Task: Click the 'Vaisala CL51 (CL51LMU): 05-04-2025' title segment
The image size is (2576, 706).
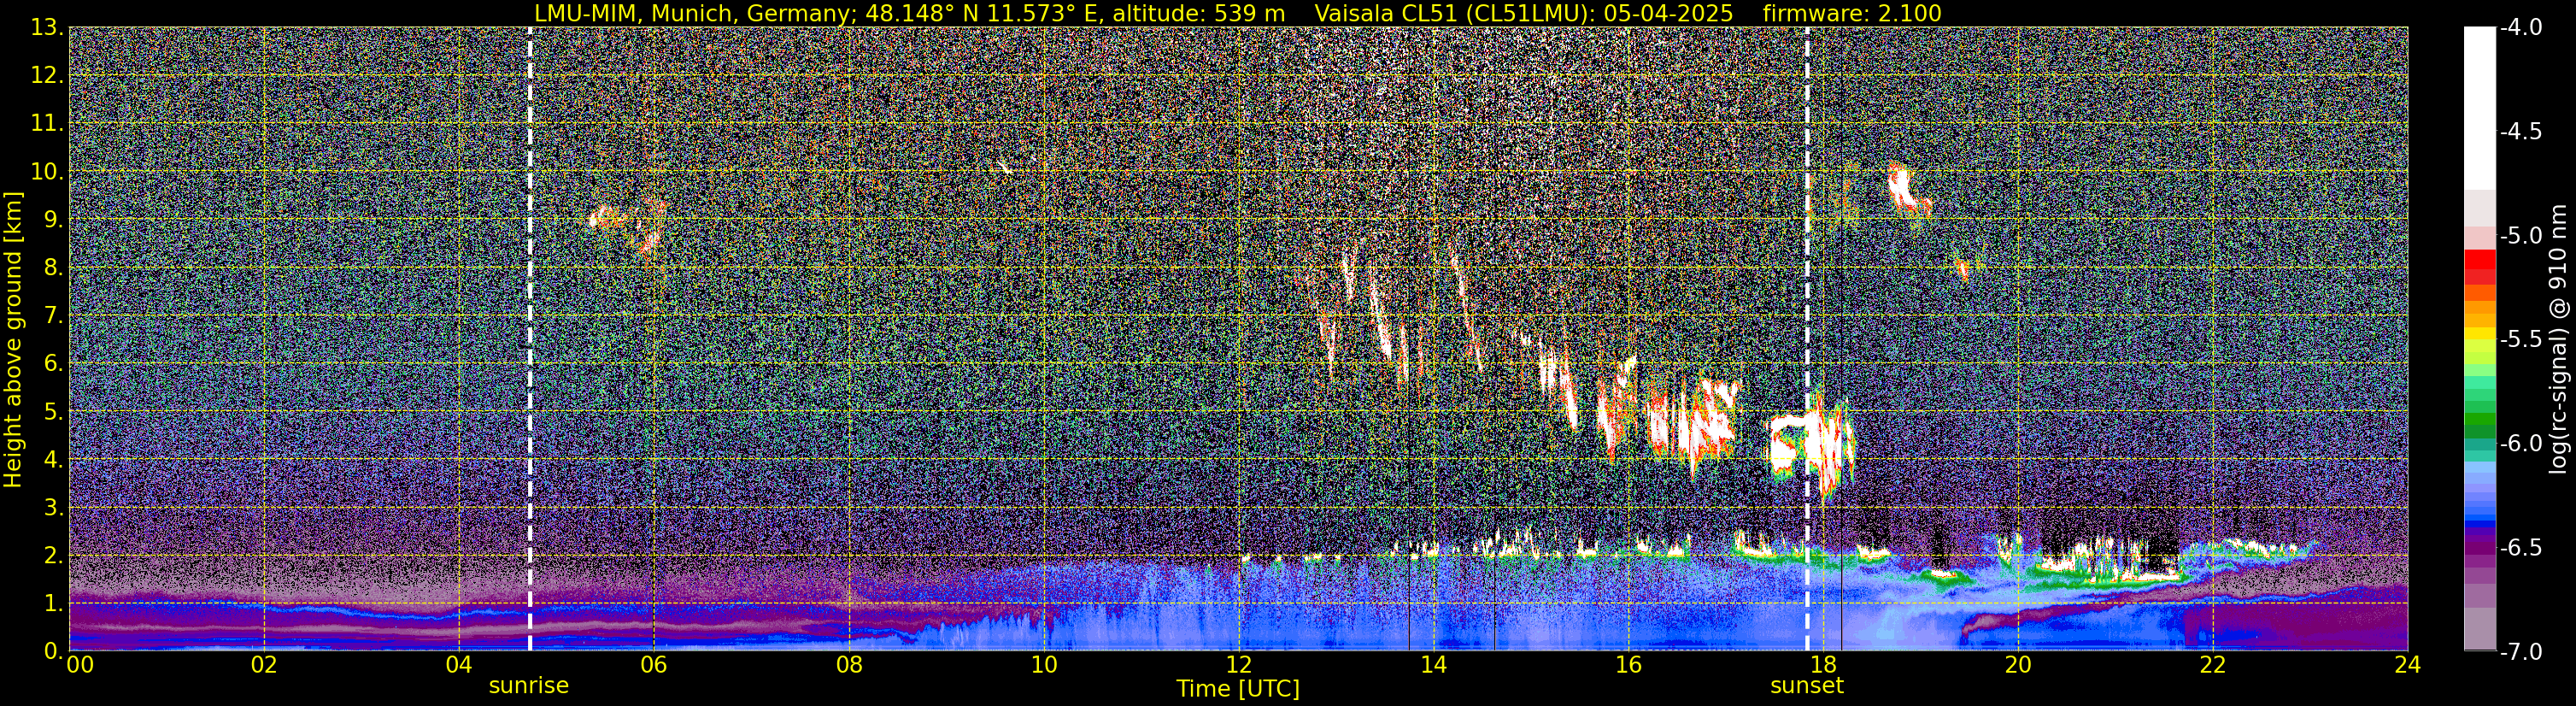Action: tap(1524, 13)
